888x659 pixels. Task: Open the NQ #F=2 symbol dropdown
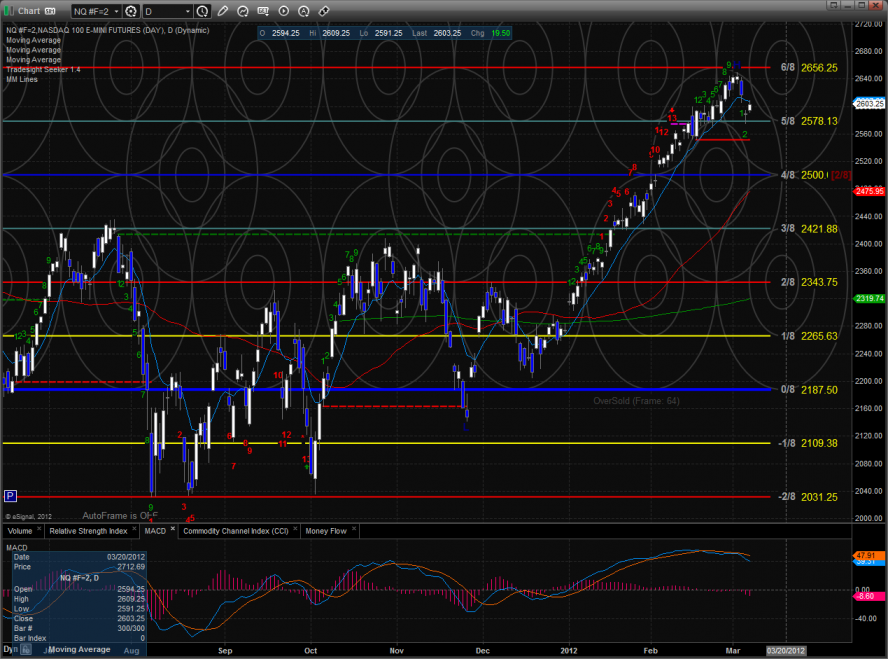point(95,11)
